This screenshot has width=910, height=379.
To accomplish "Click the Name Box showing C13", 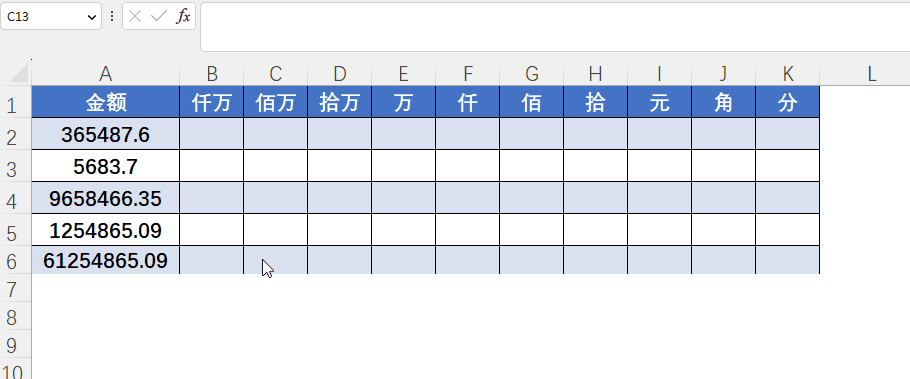I will click(x=50, y=16).
